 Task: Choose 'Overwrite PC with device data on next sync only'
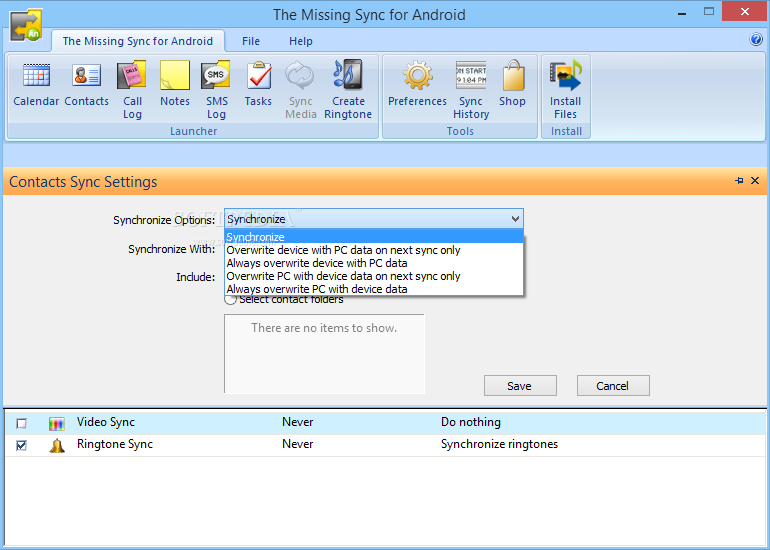point(374,276)
